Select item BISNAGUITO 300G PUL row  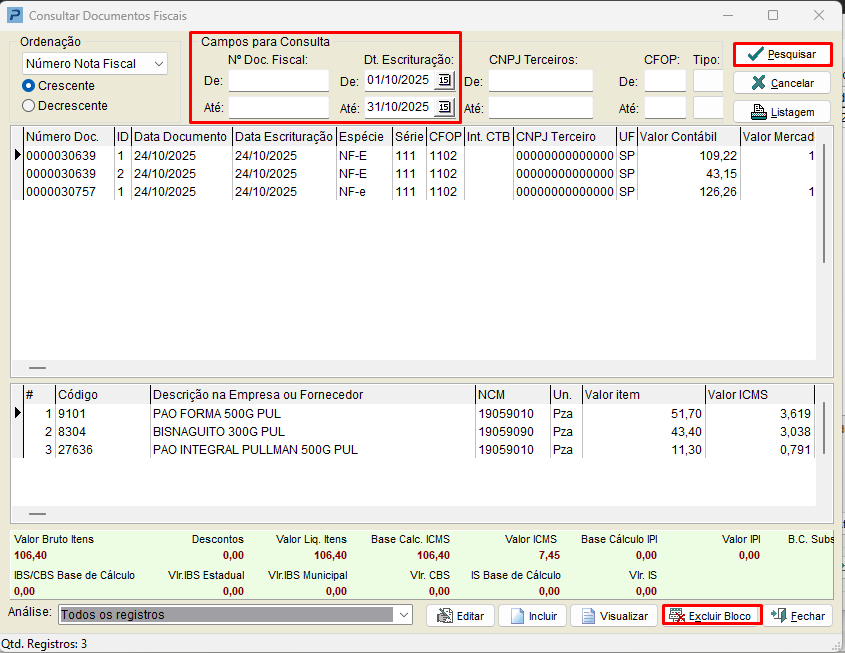[218, 431]
